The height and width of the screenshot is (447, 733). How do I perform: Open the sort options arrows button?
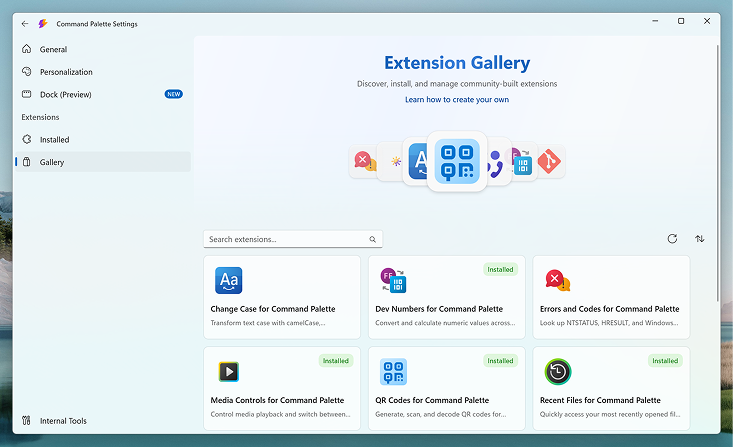pyautogui.click(x=699, y=239)
